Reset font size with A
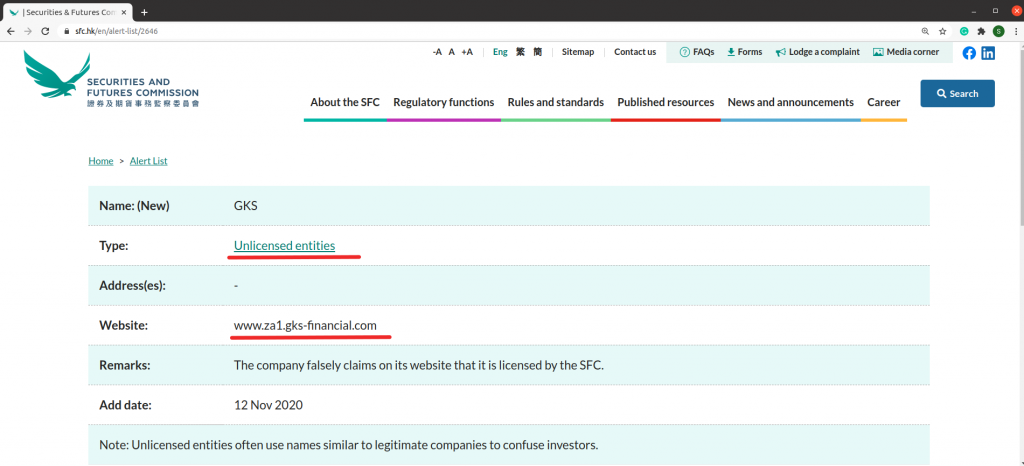This screenshot has width=1024, height=466. point(451,52)
